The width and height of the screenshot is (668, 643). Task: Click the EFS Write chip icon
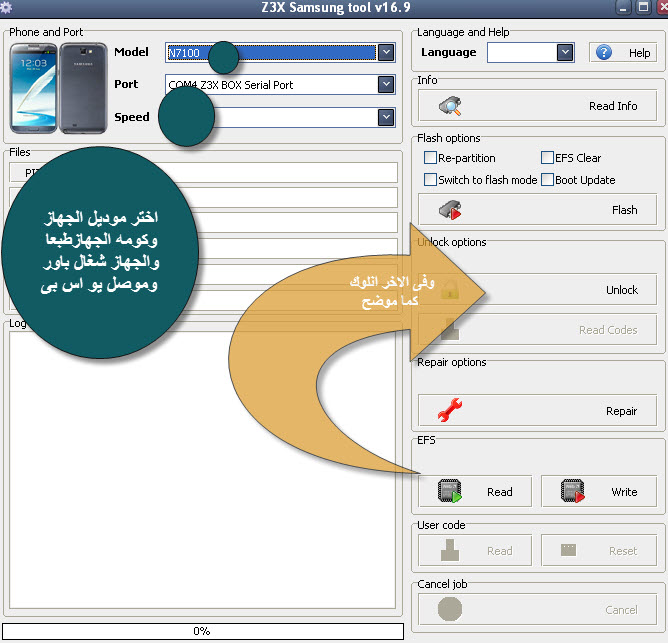[573, 491]
